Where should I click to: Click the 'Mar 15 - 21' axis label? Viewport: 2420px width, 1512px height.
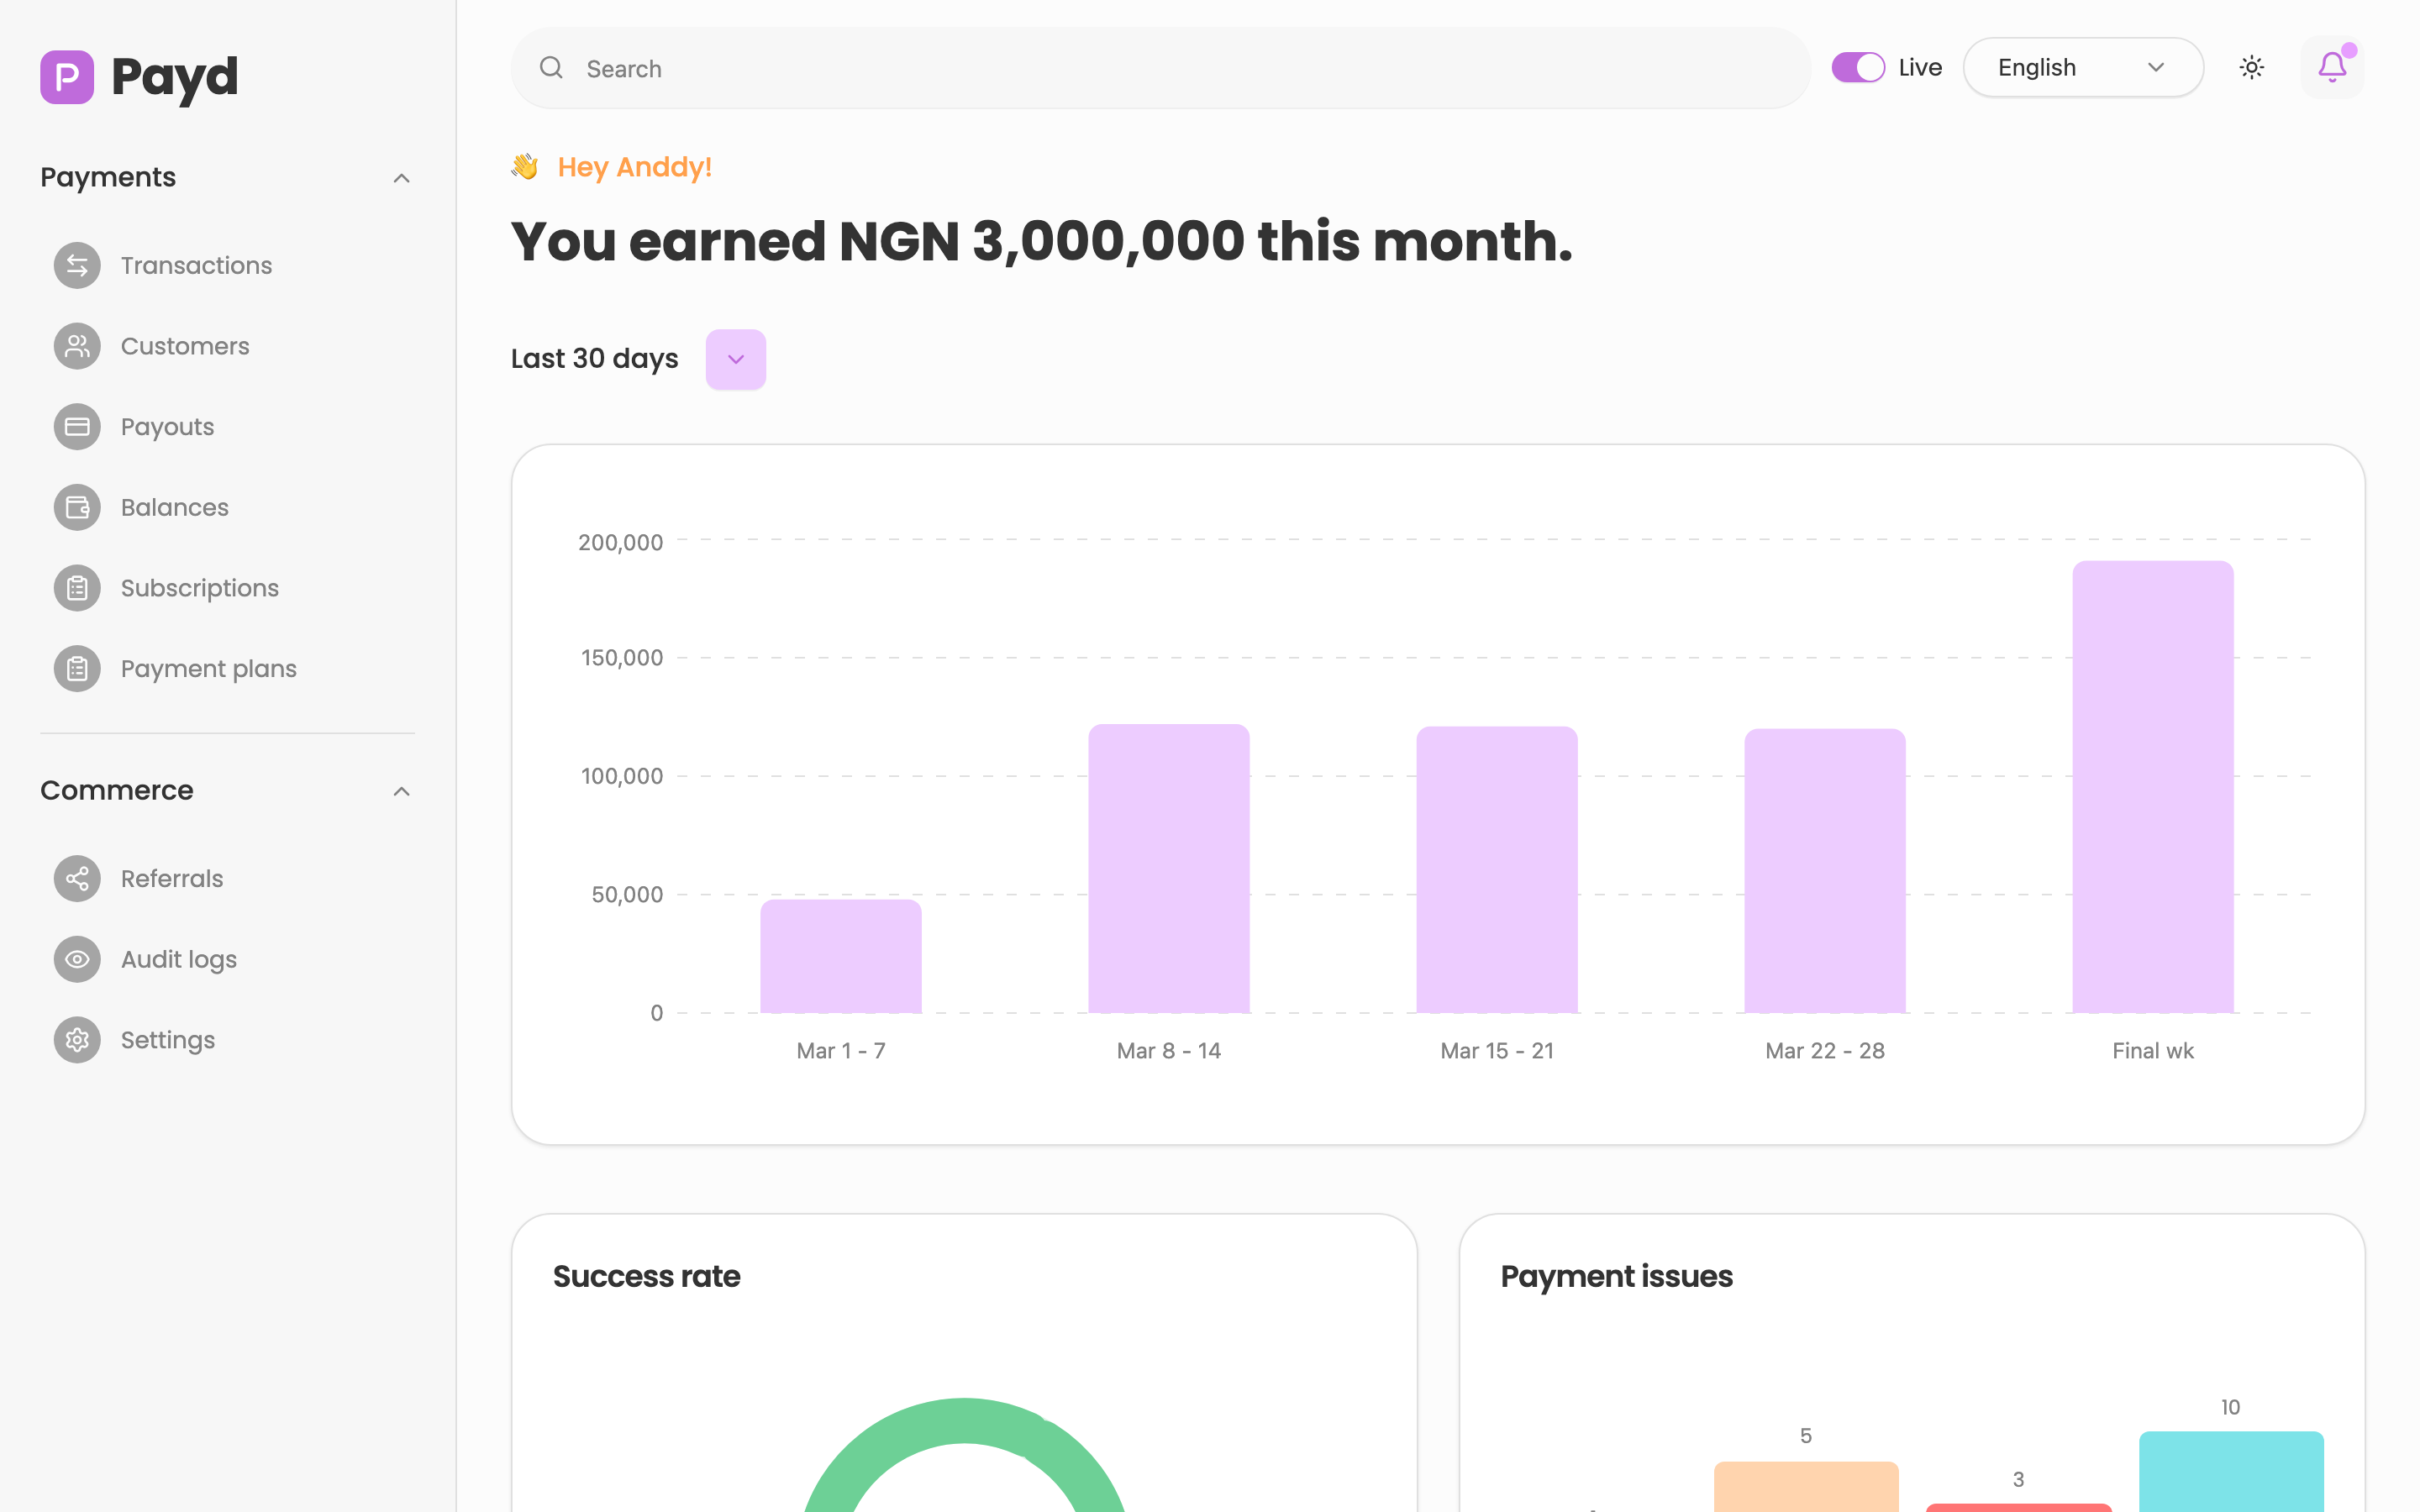(1497, 1050)
